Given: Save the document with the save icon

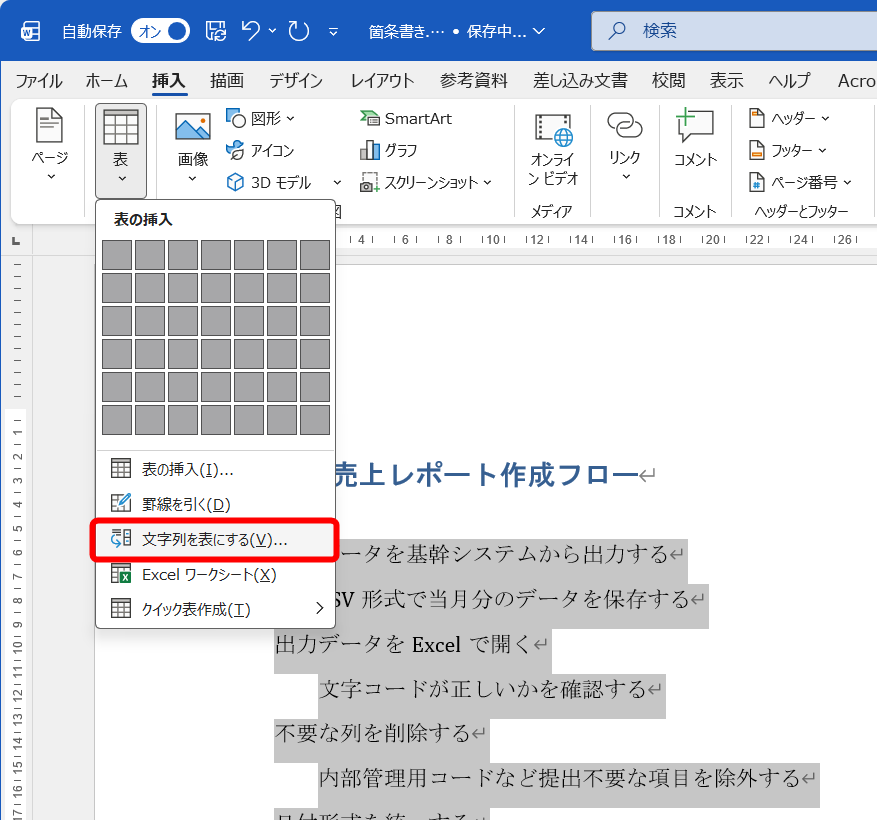Looking at the screenshot, I should pos(214,31).
